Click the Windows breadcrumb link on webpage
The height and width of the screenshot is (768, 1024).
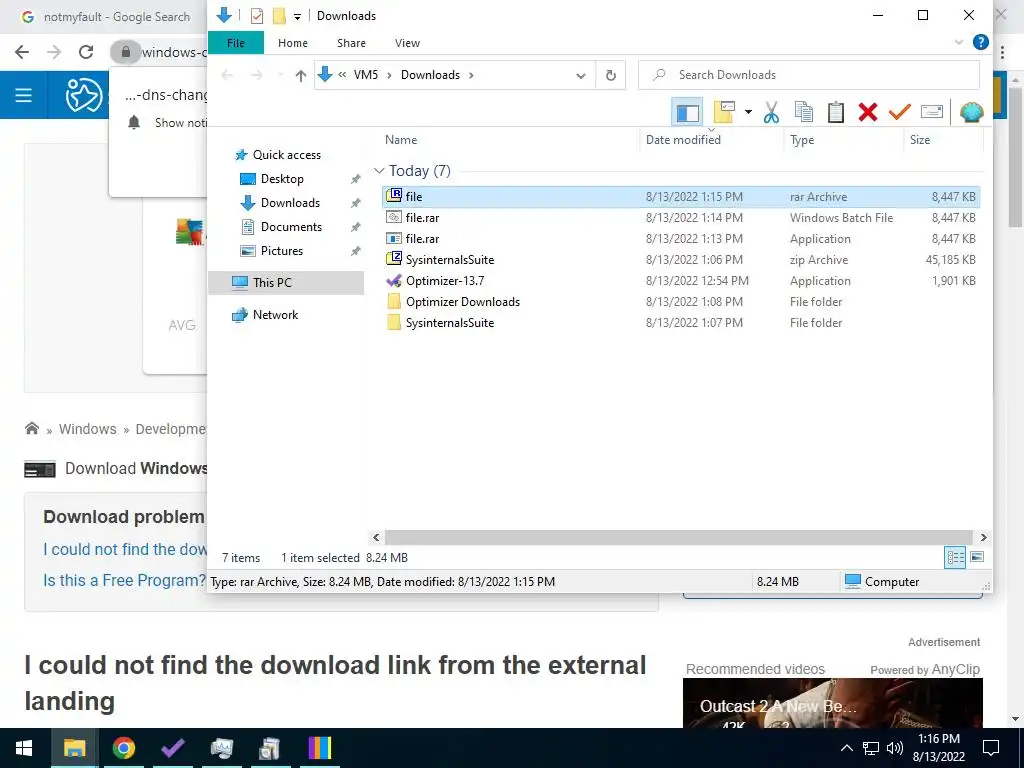pyautogui.click(x=88, y=429)
